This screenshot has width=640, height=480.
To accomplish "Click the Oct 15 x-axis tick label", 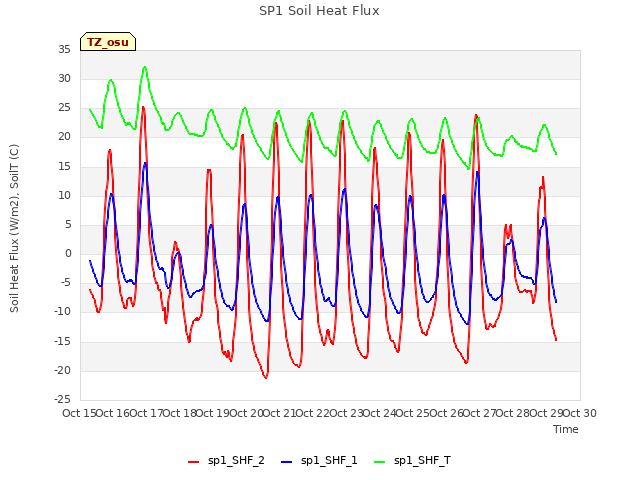I will coord(79,413).
